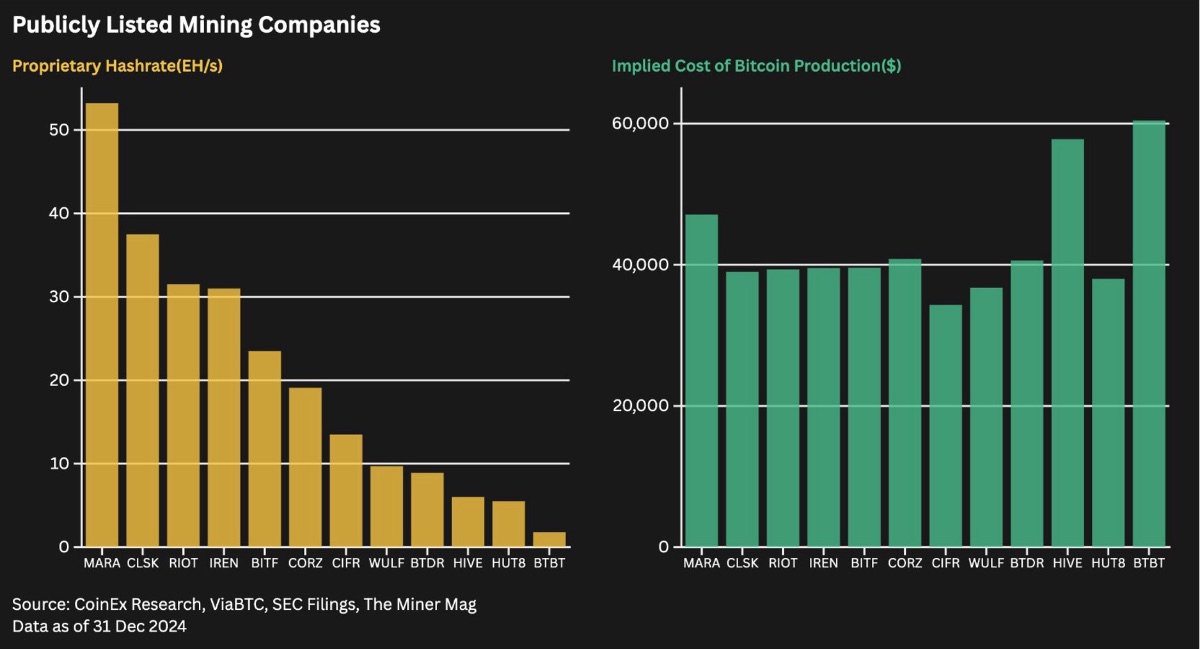Click the green CIFR production cost bar
The height and width of the screenshot is (649, 1200).
pos(945,426)
